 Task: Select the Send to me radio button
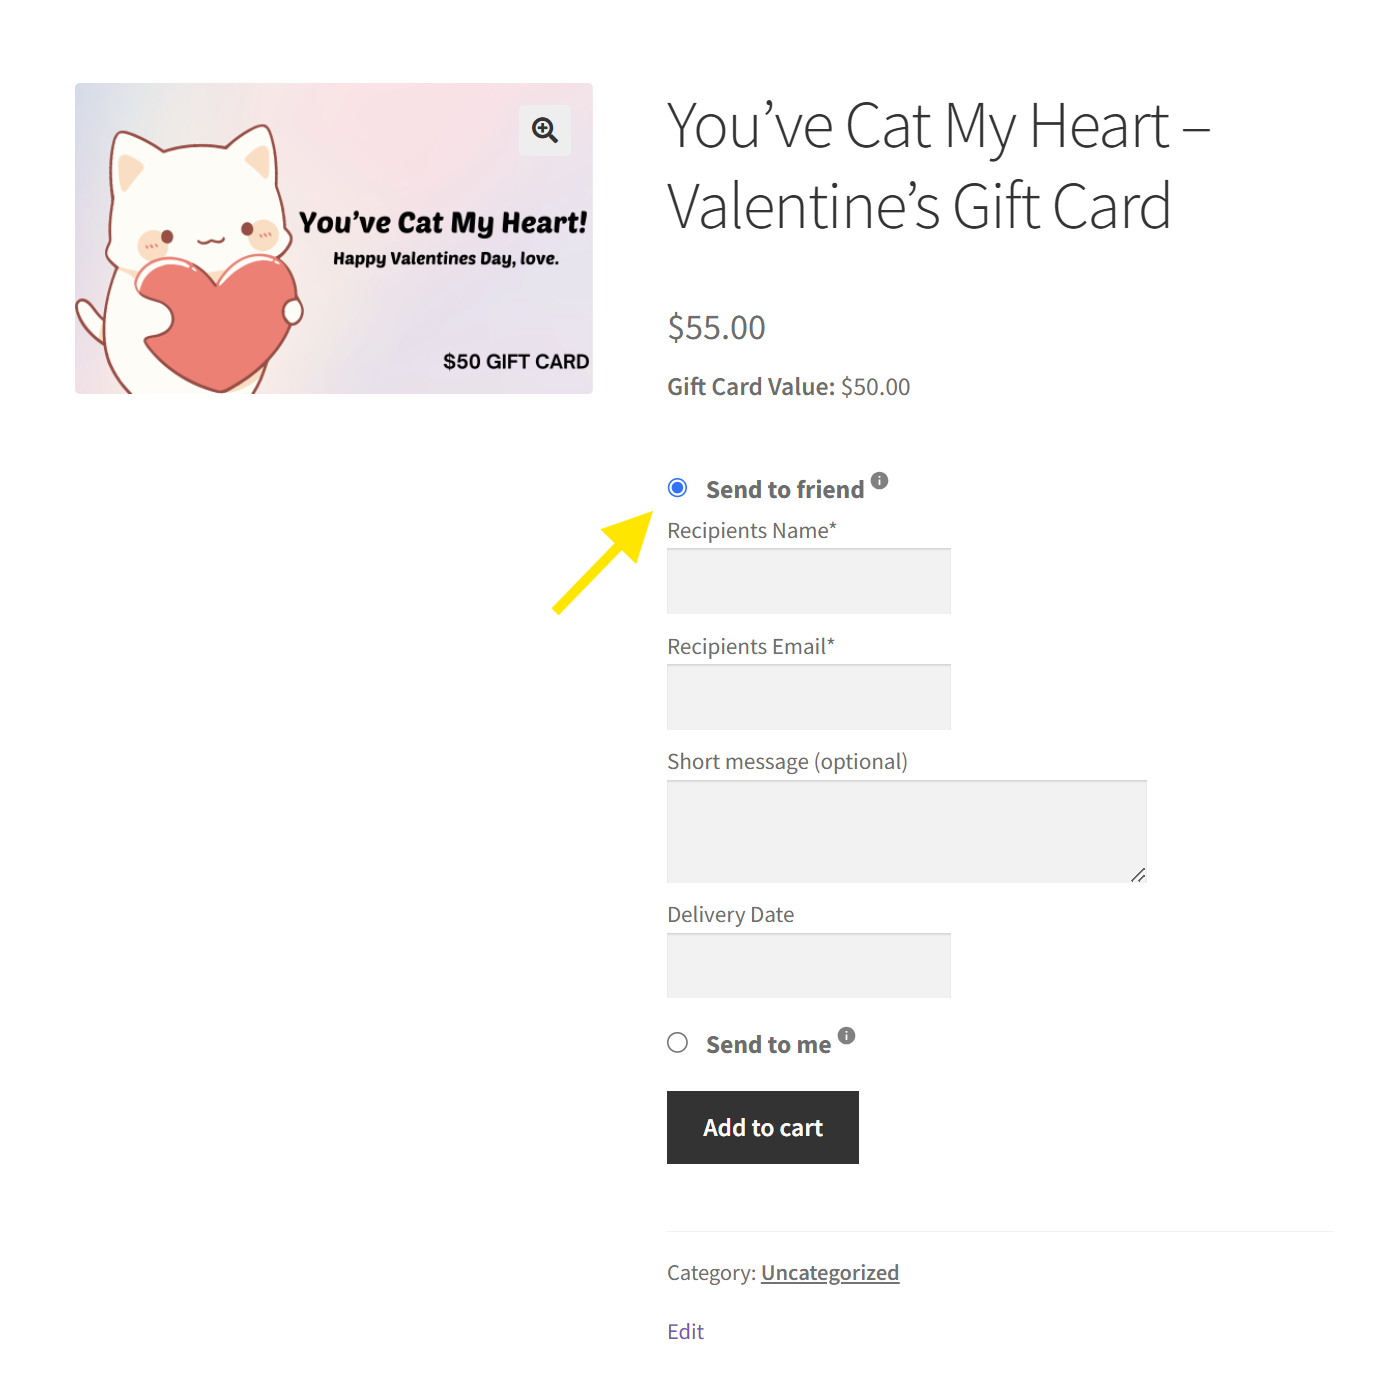[x=678, y=1043]
